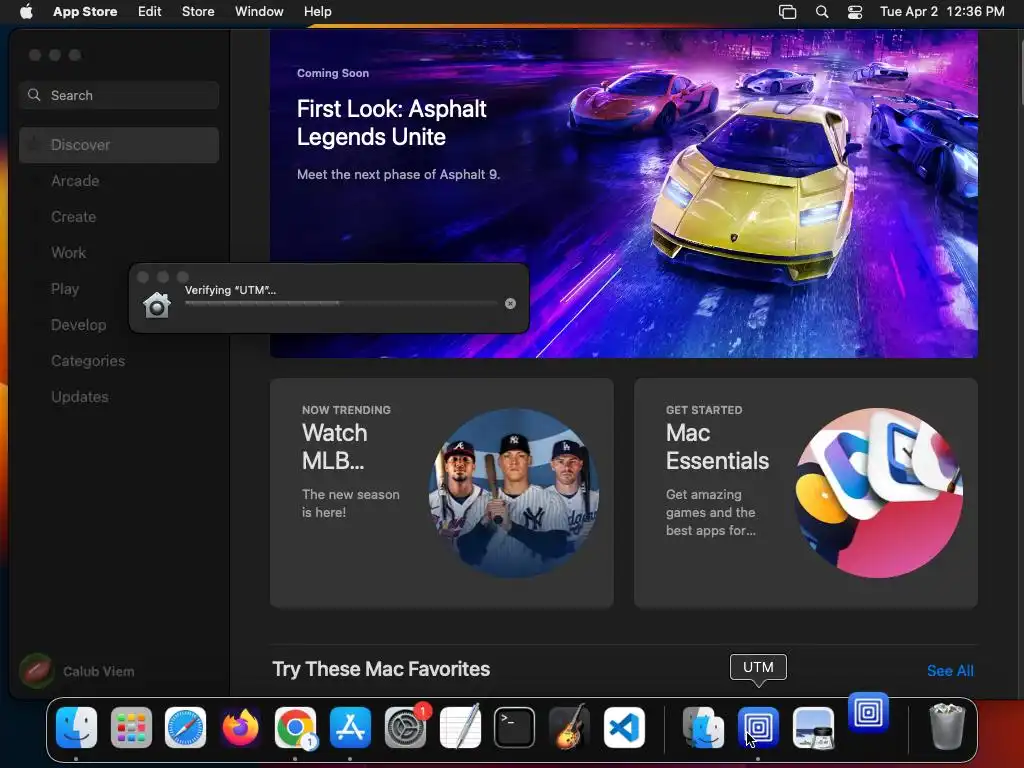Launch Firefox from the dock
Screen dimensions: 1024x768
coord(240,728)
